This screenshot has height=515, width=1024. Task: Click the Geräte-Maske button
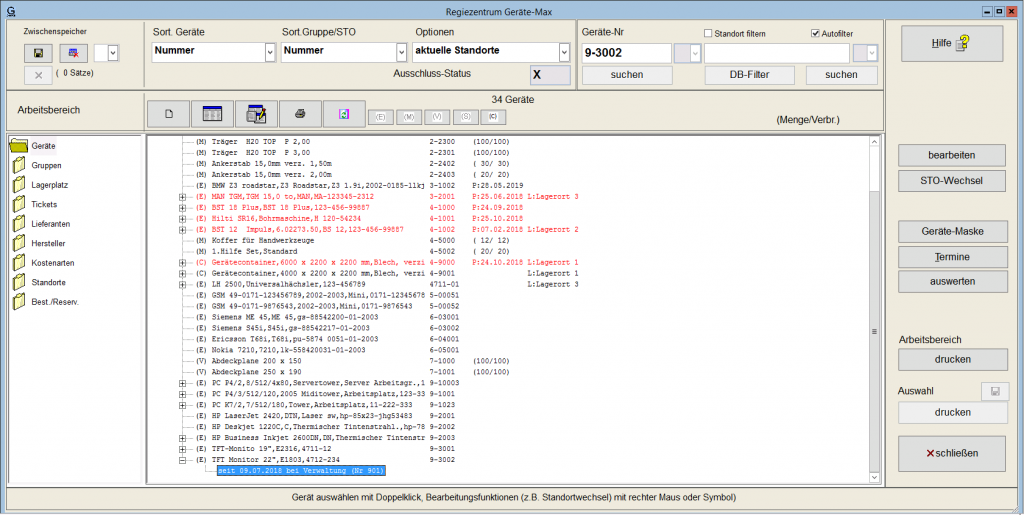[x=952, y=231]
